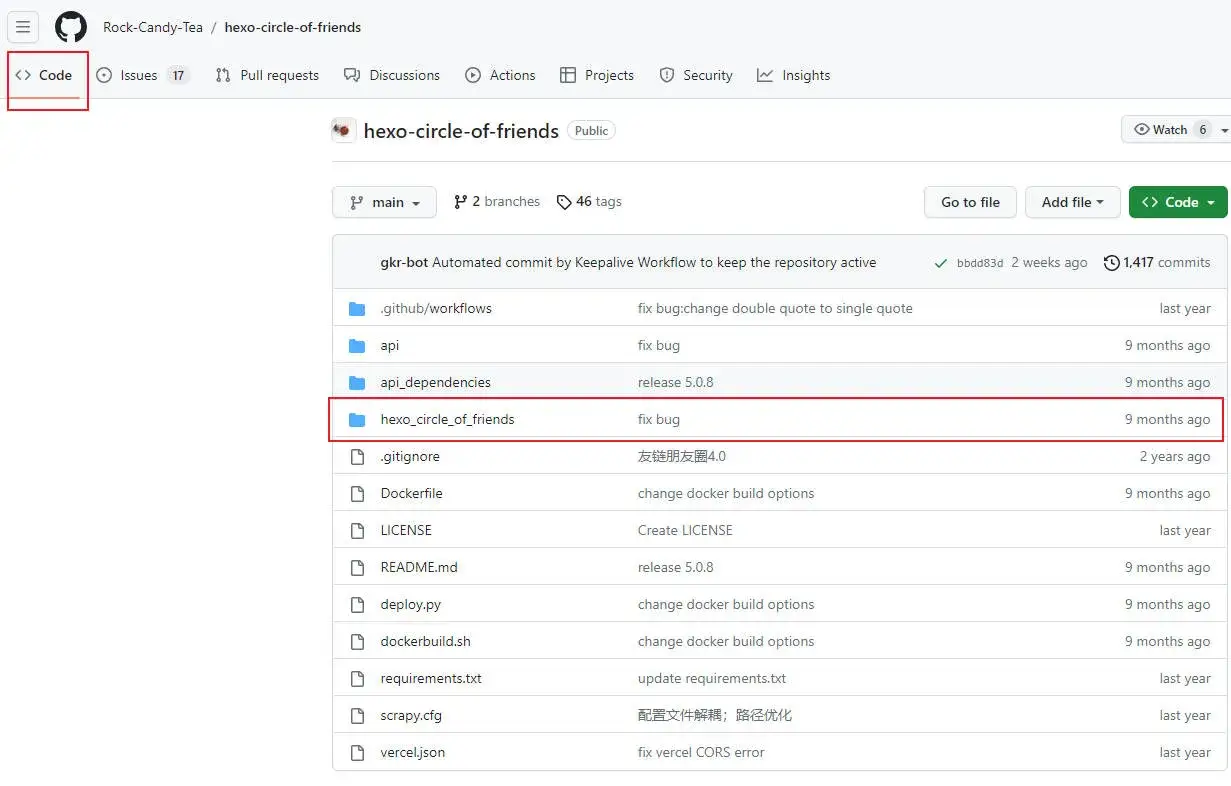Click the file icon beside deploy.py
The image size is (1231, 786).
pos(357,605)
